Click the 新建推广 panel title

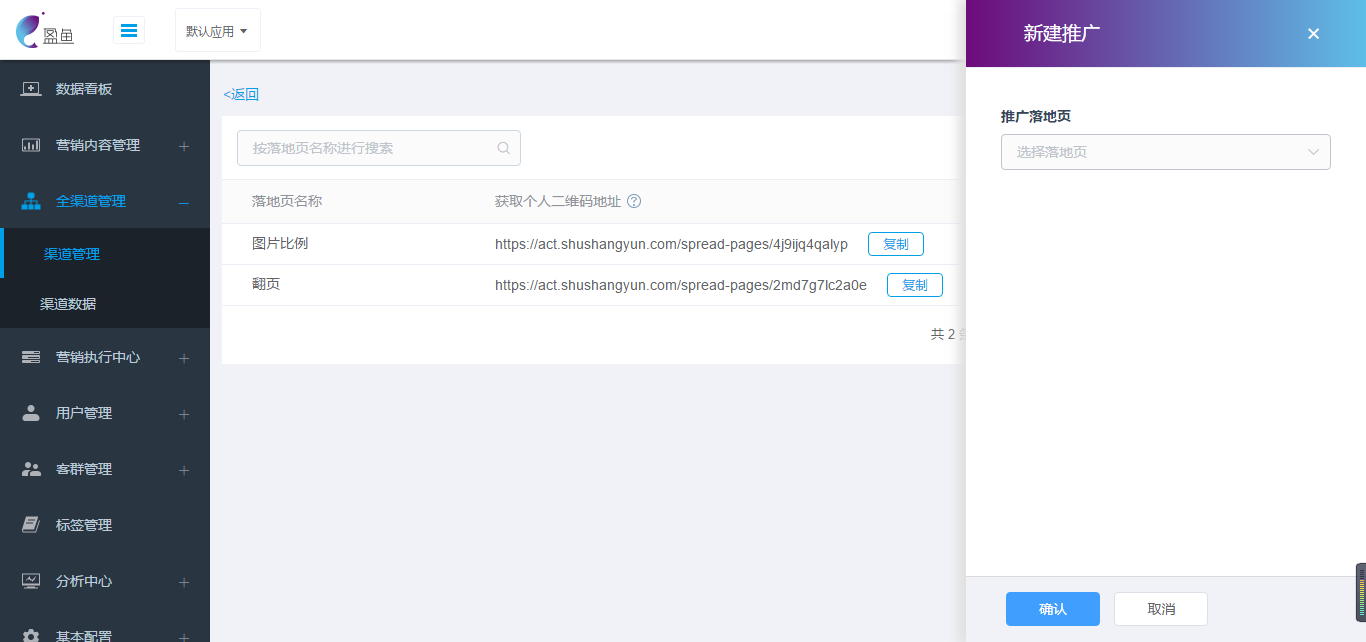1062,33
